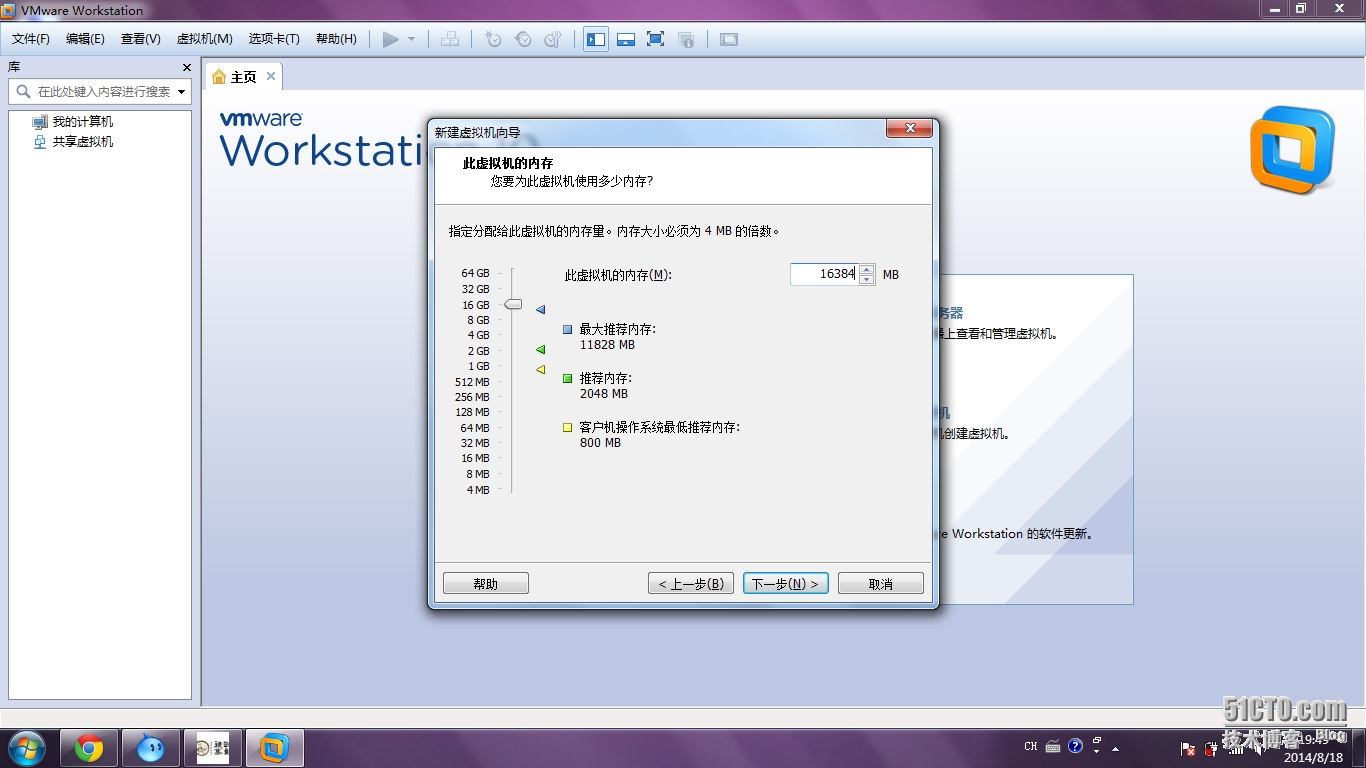Switch to the 主页 tab
Image resolution: width=1366 pixels, height=768 pixels.
tap(244, 77)
